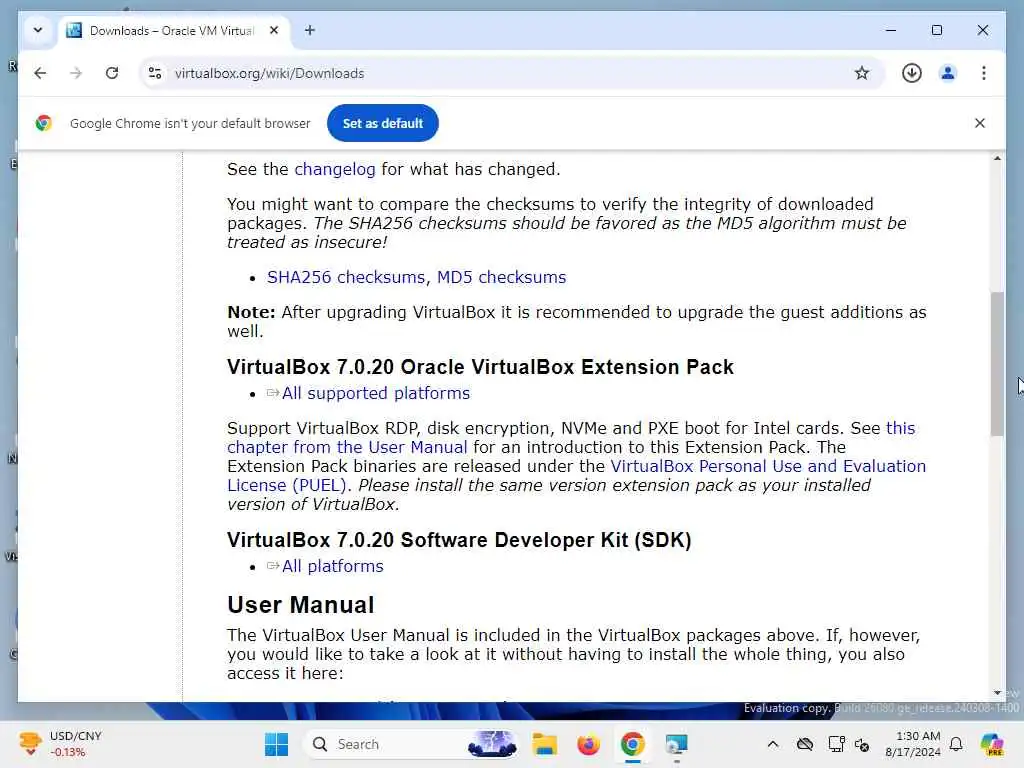Screen dimensions: 1024x768
Task: Minimize the Chrome window
Action: 891,30
